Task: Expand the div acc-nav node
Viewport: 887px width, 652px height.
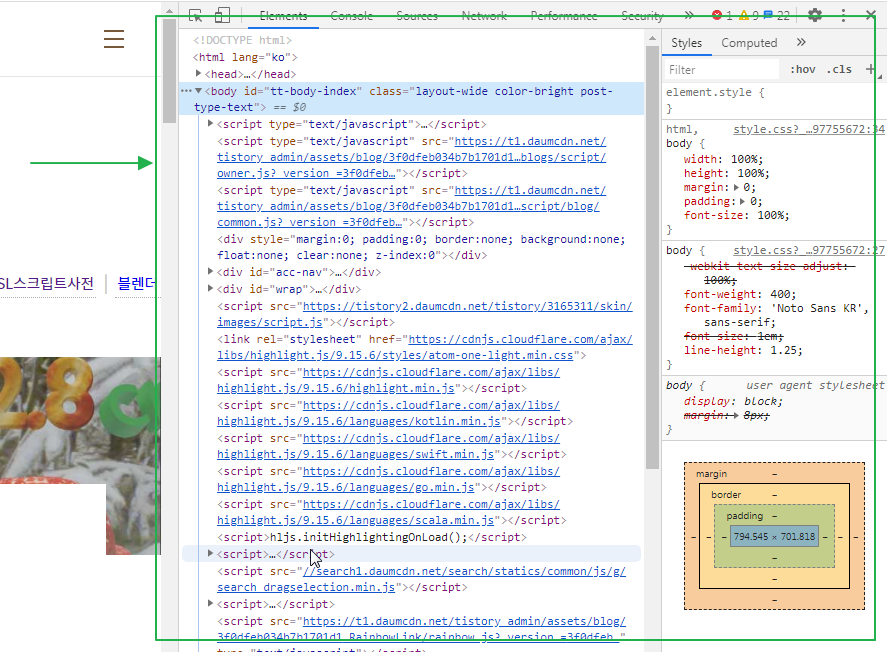Action: coord(210,271)
